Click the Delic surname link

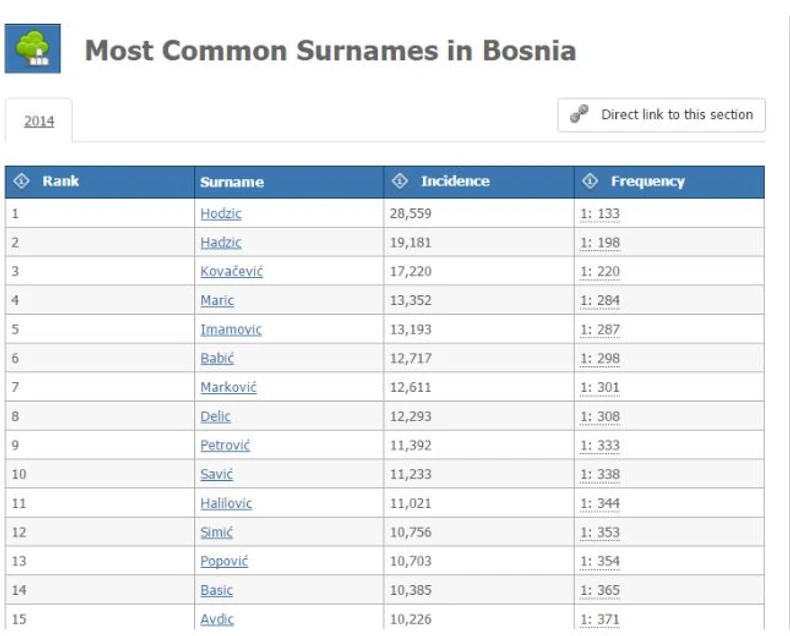coord(215,416)
